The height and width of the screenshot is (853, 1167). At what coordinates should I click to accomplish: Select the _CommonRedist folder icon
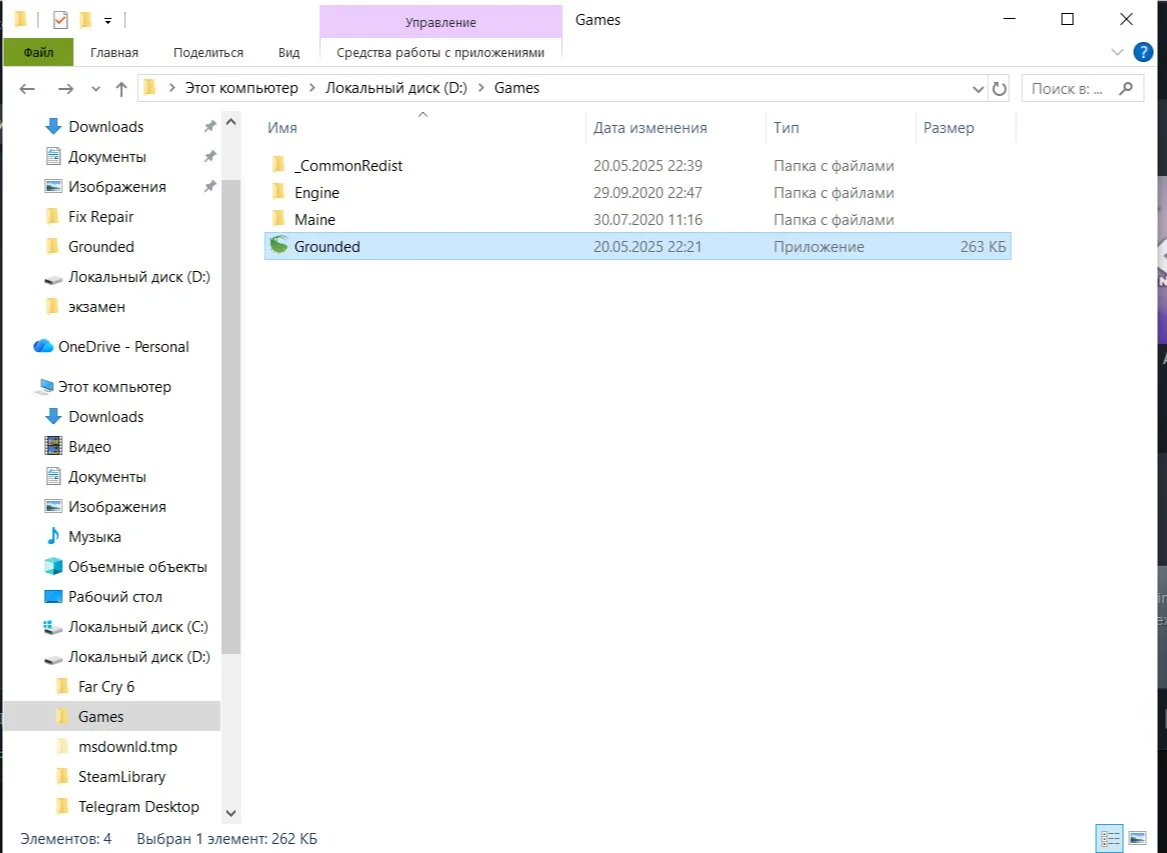click(x=278, y=164)
